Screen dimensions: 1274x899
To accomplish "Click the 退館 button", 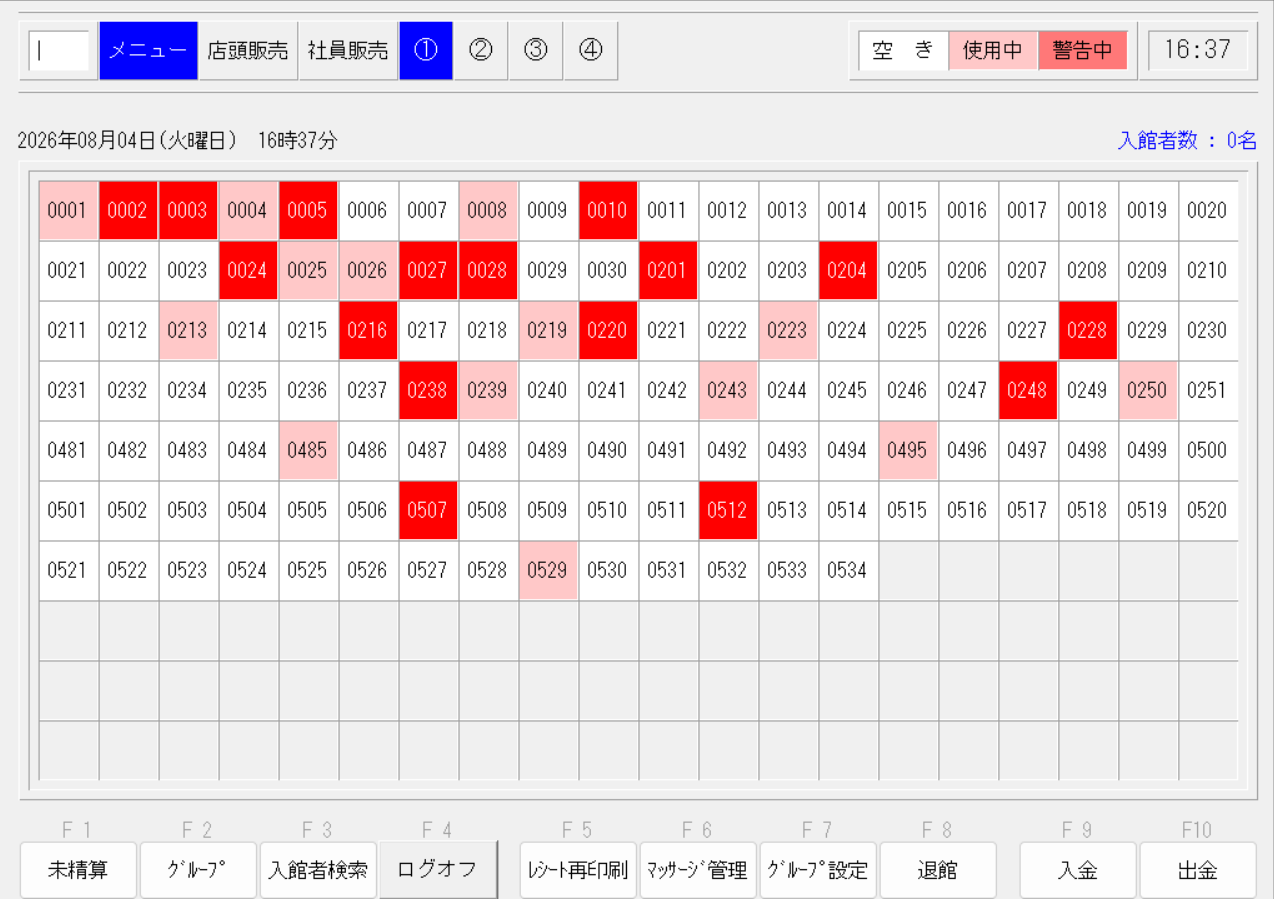I will (x=938, y=870).
